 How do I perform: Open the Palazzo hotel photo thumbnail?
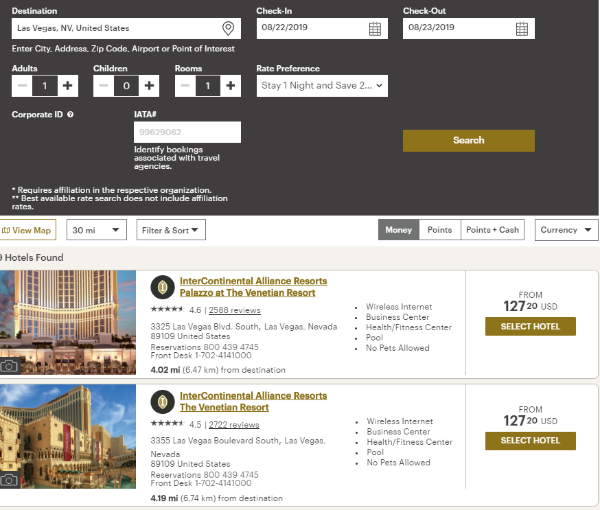[x=68, y=323]
